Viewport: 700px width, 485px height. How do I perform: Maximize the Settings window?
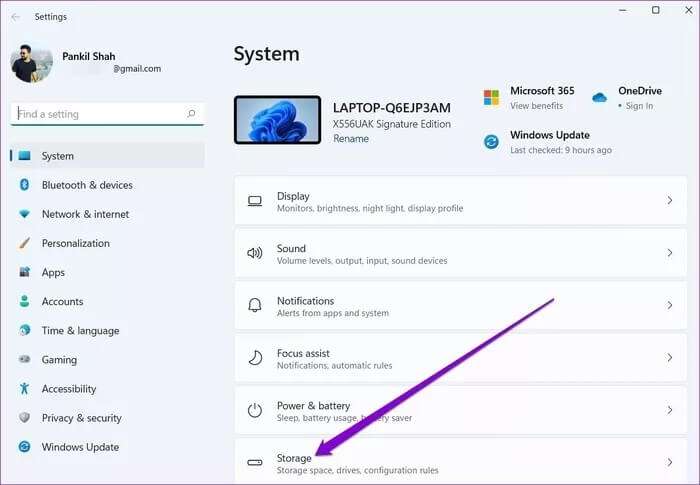point(655,10)
